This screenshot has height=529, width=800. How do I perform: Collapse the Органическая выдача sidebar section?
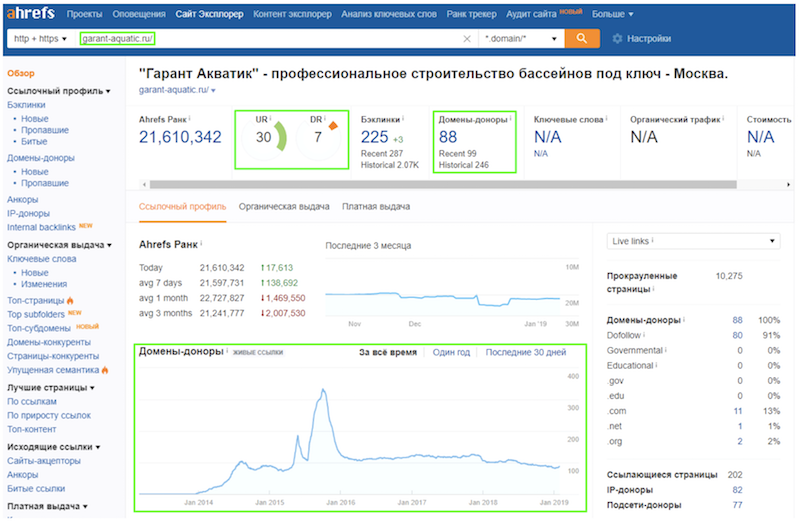pos(59,245)
